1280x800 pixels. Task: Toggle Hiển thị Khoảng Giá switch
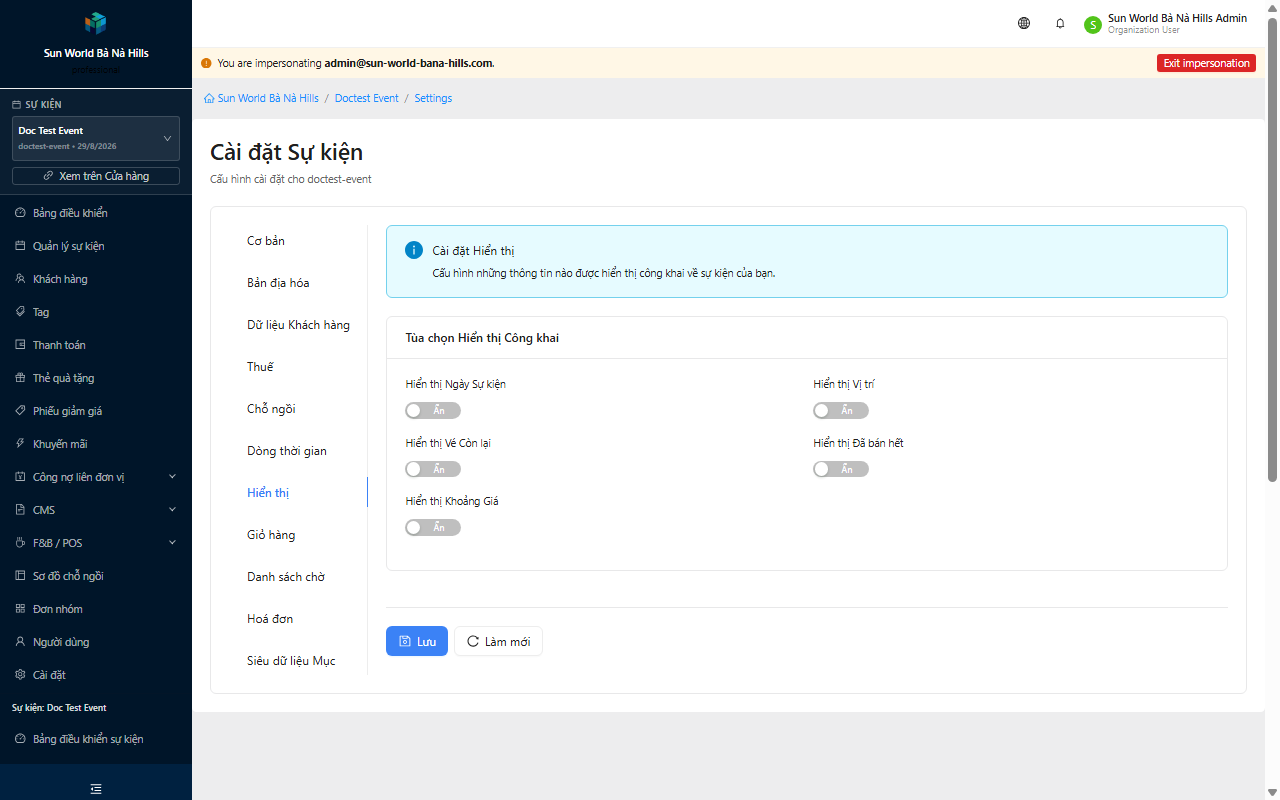pos(433,527)
